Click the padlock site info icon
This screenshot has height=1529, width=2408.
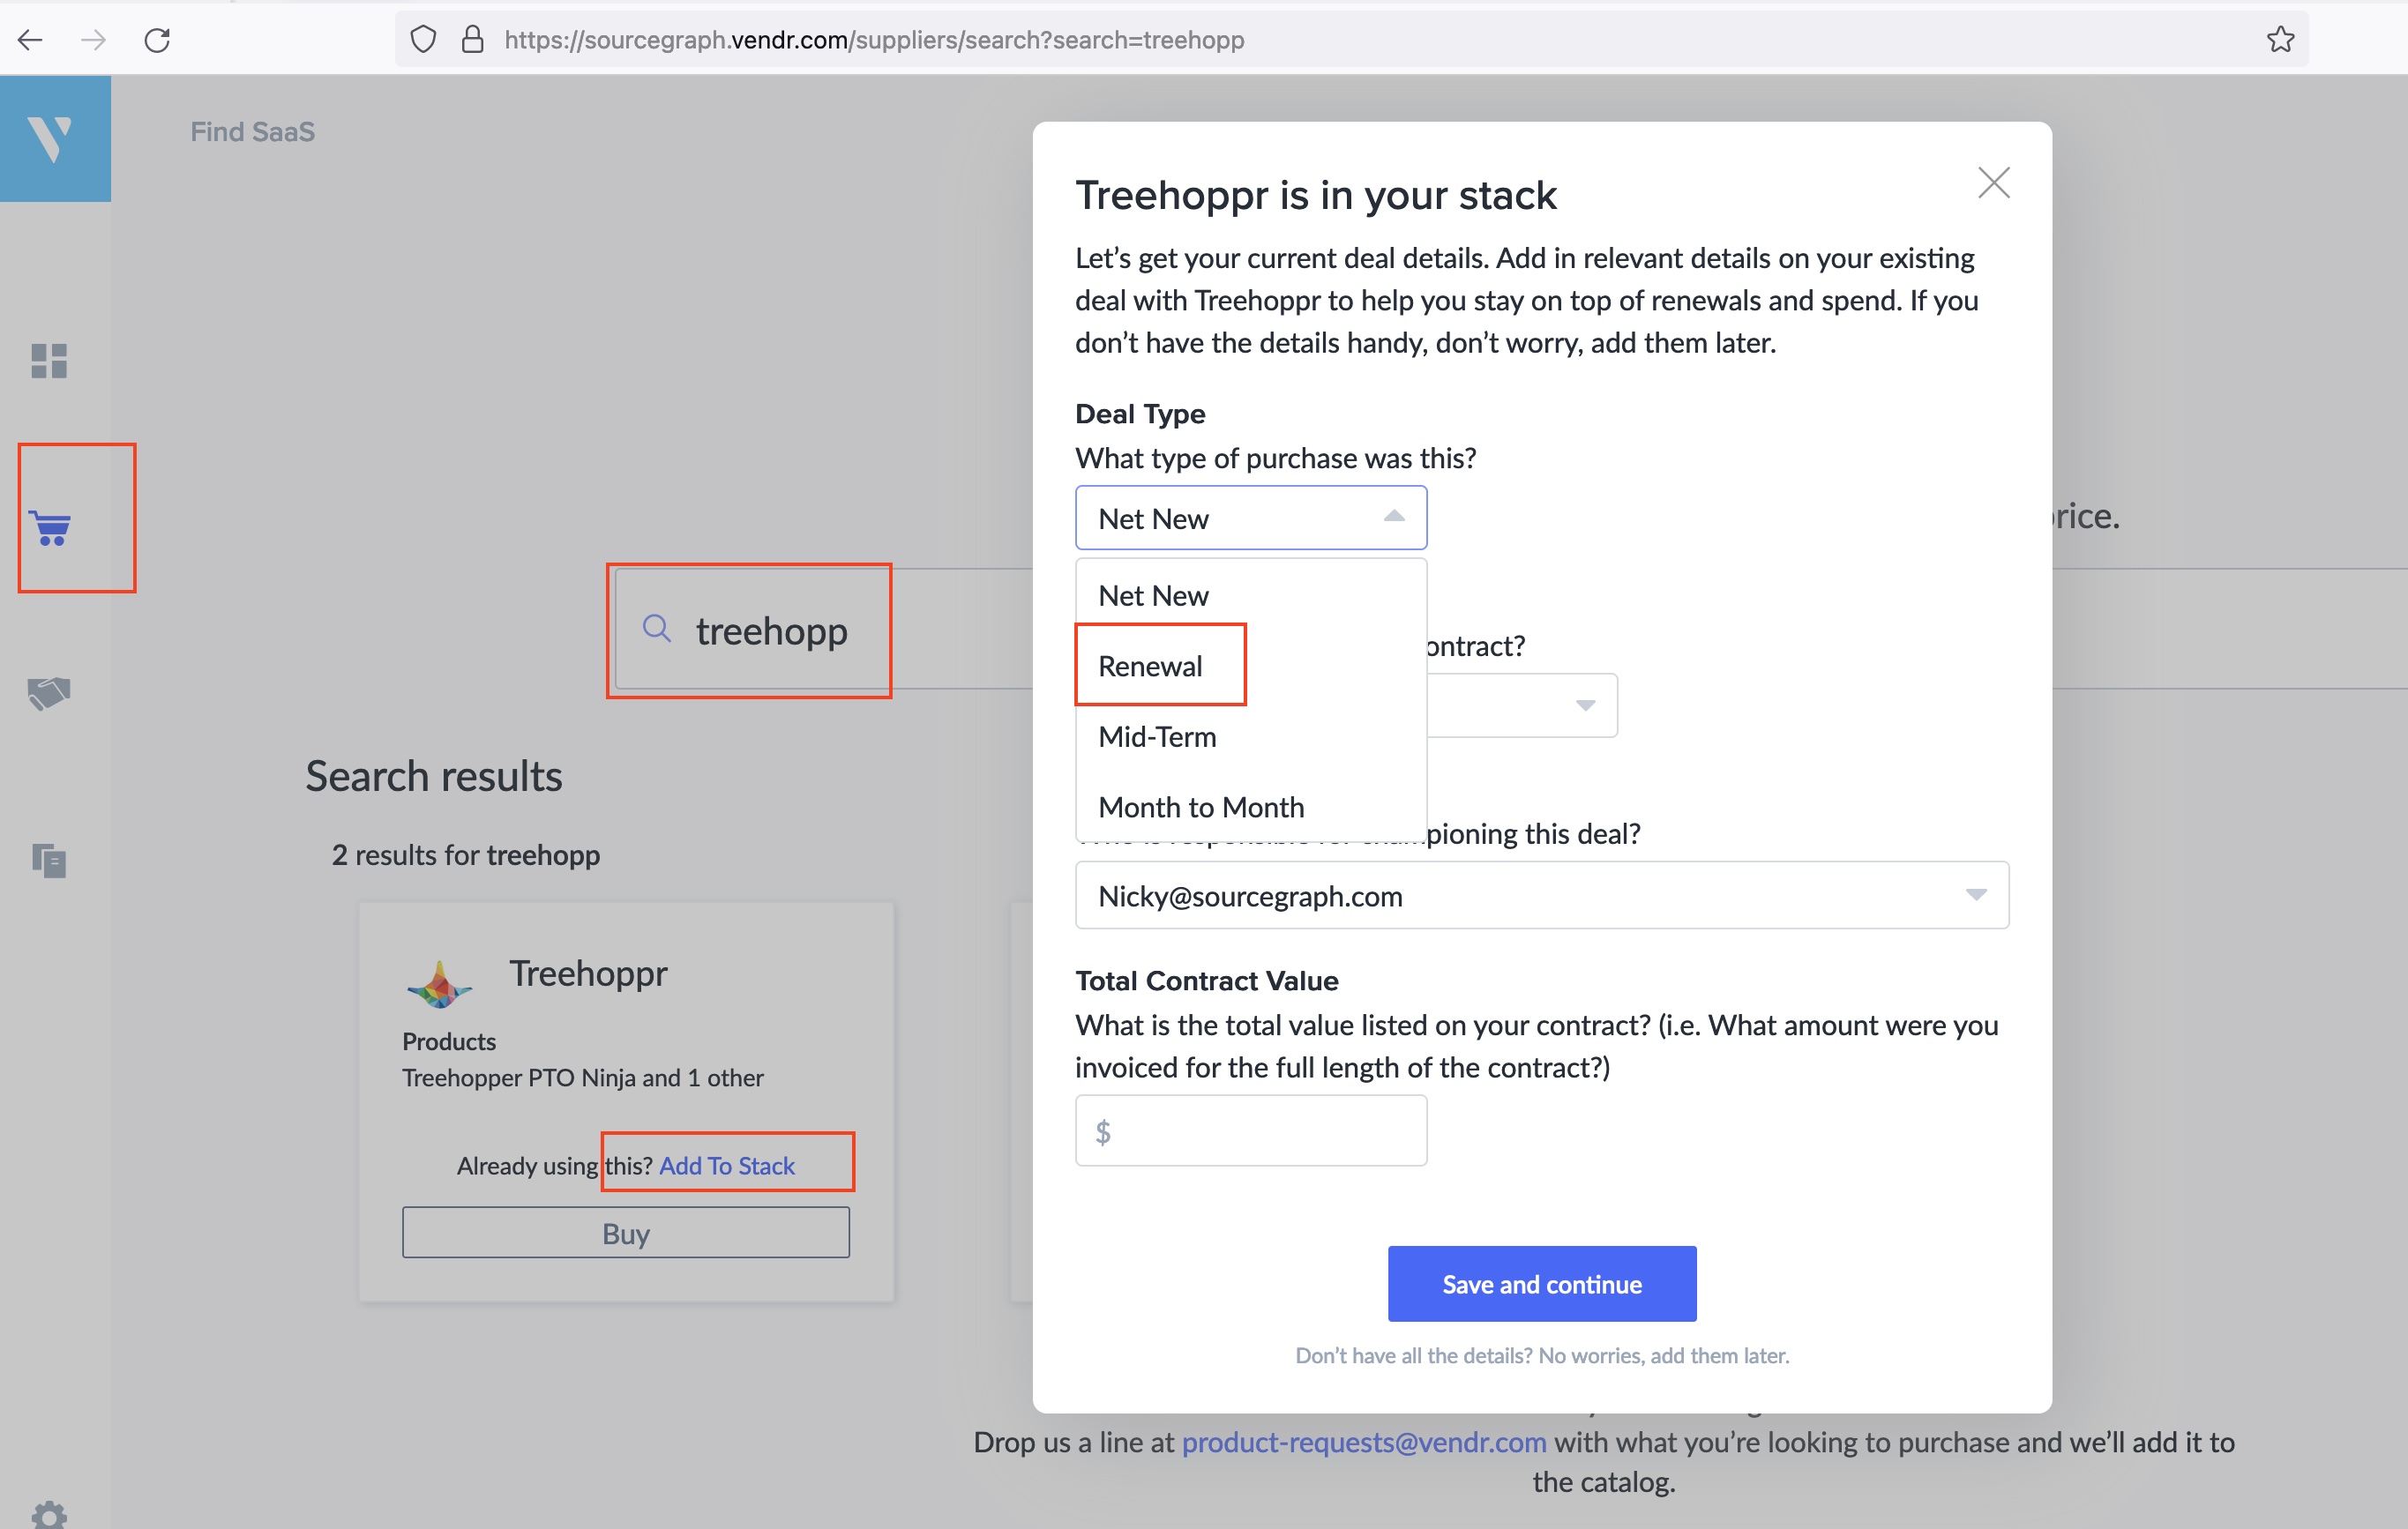(x=473, y=40)
